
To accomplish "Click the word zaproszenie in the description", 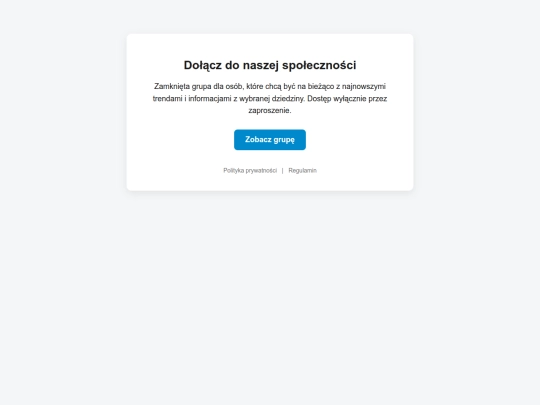I will (270, 111).
